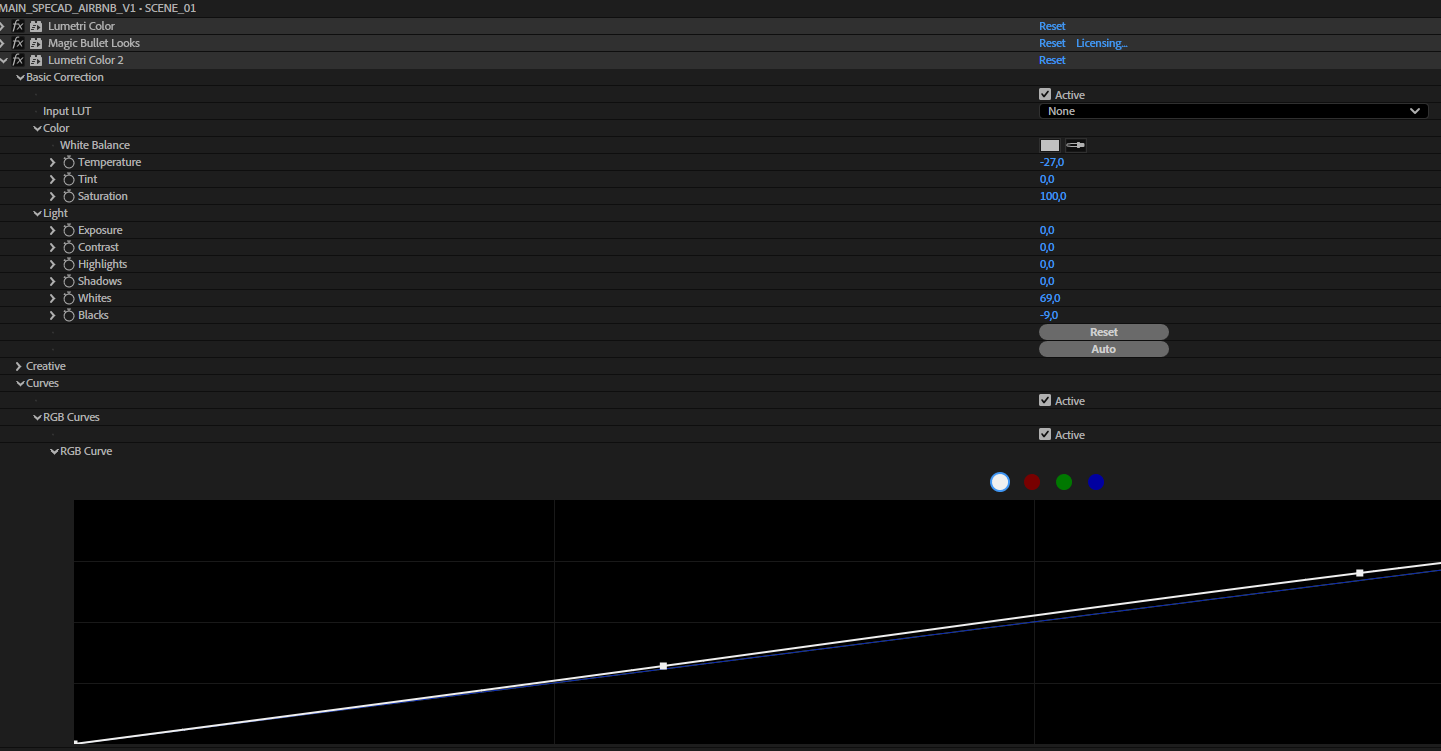
Task: Expand the Saturation property arrow
Action: (x=53, y=196)
